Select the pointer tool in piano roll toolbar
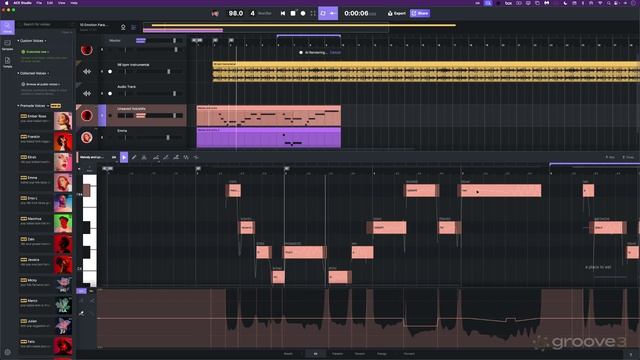 [x=124, y=157]
